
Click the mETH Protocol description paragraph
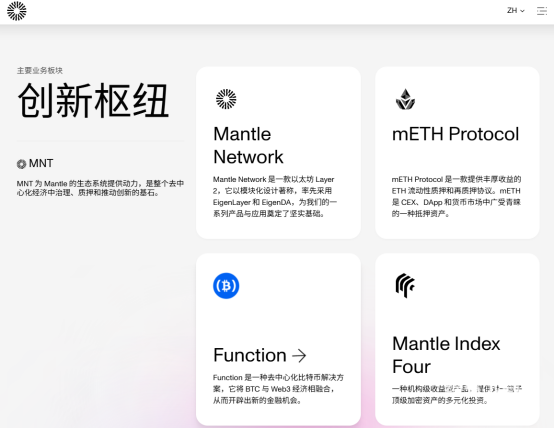pyautogui.click(x=456, y=196)
